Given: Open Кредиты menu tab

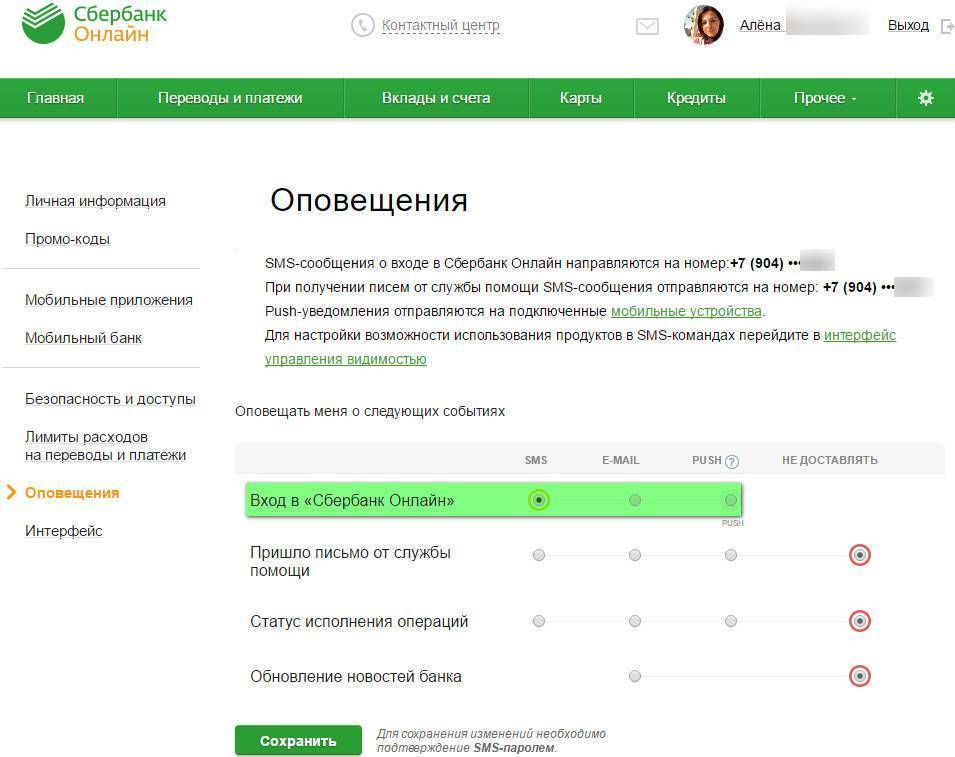Looking at the screenshot, I should point(696,97).
